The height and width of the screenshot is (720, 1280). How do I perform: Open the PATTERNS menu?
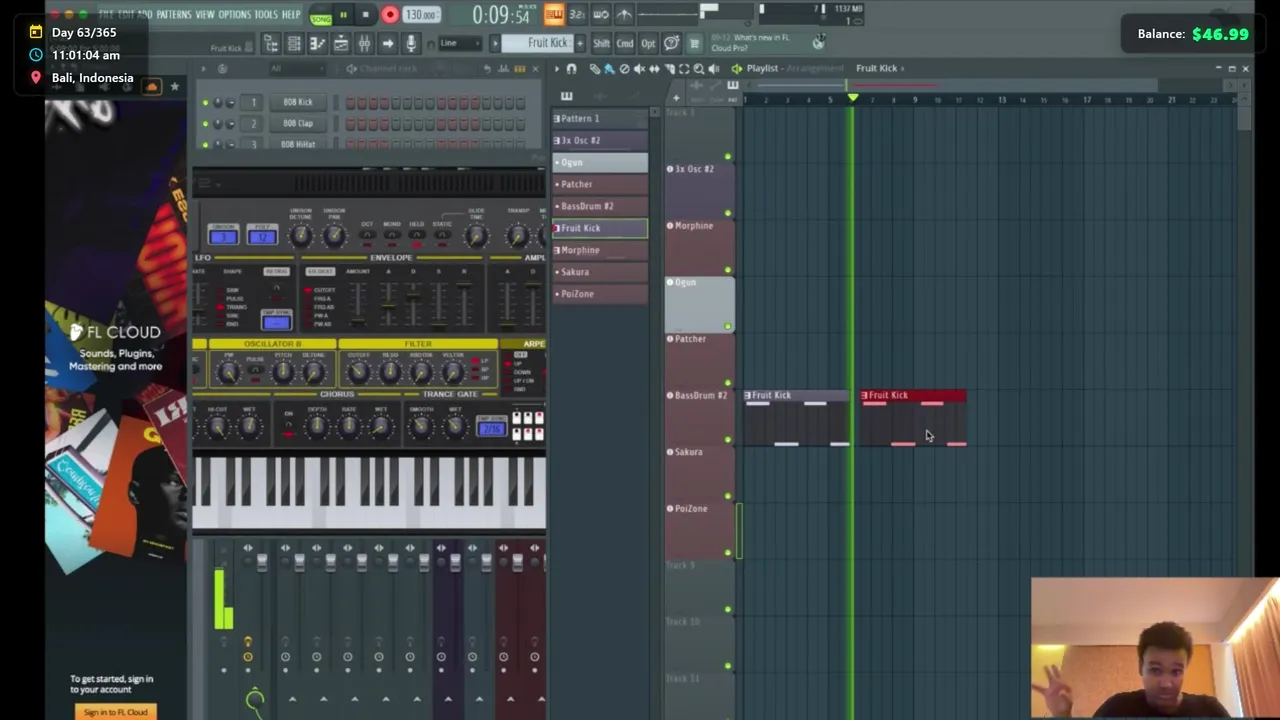coord(174,15)
